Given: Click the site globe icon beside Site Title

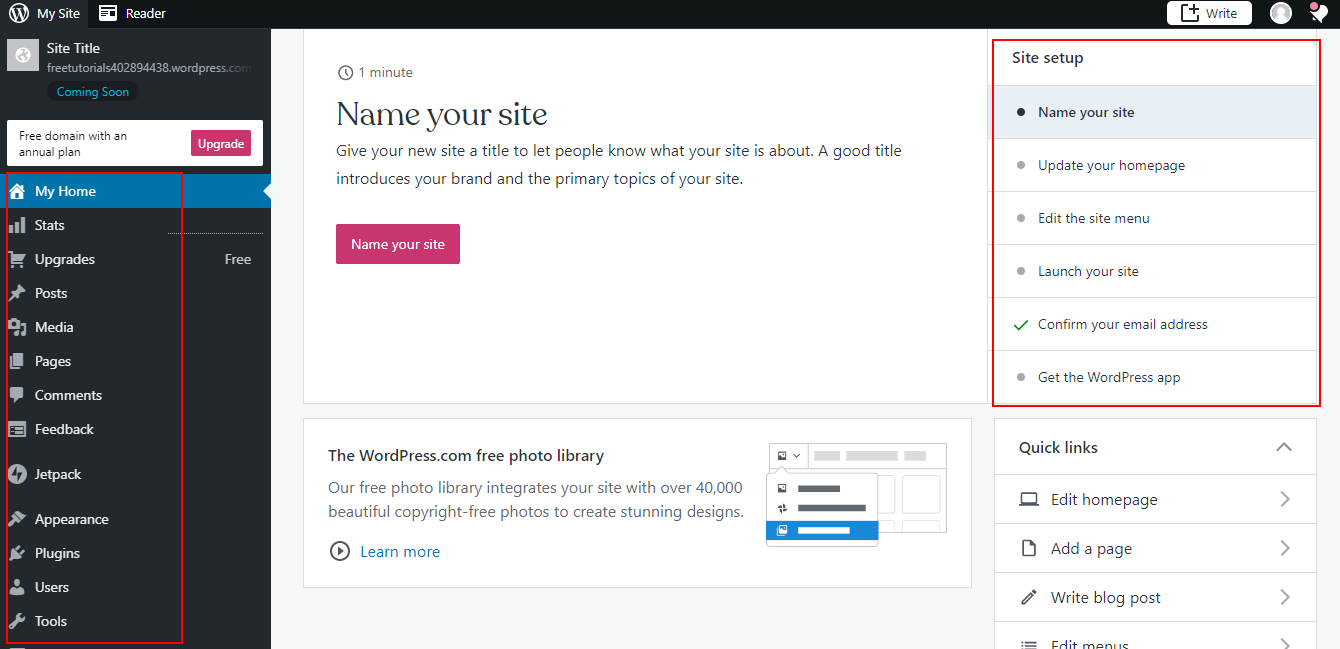Looking at the screenshot, I should [23, 56].
